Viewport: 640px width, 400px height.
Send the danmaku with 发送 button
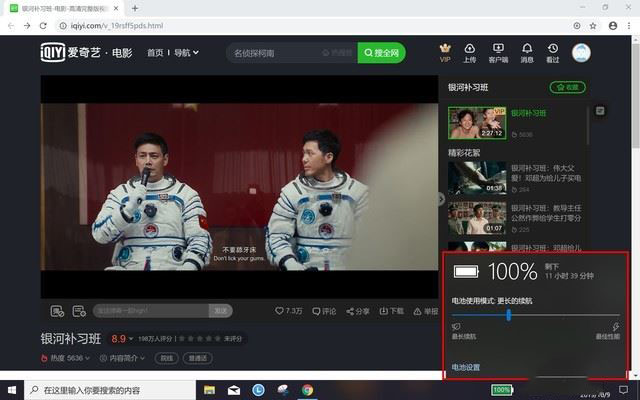click(x=220, y=311)
